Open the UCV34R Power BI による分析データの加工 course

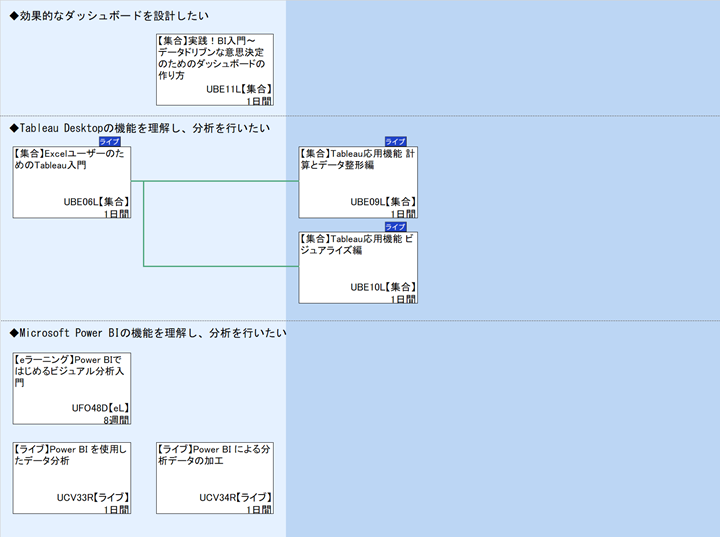[215, 478]
